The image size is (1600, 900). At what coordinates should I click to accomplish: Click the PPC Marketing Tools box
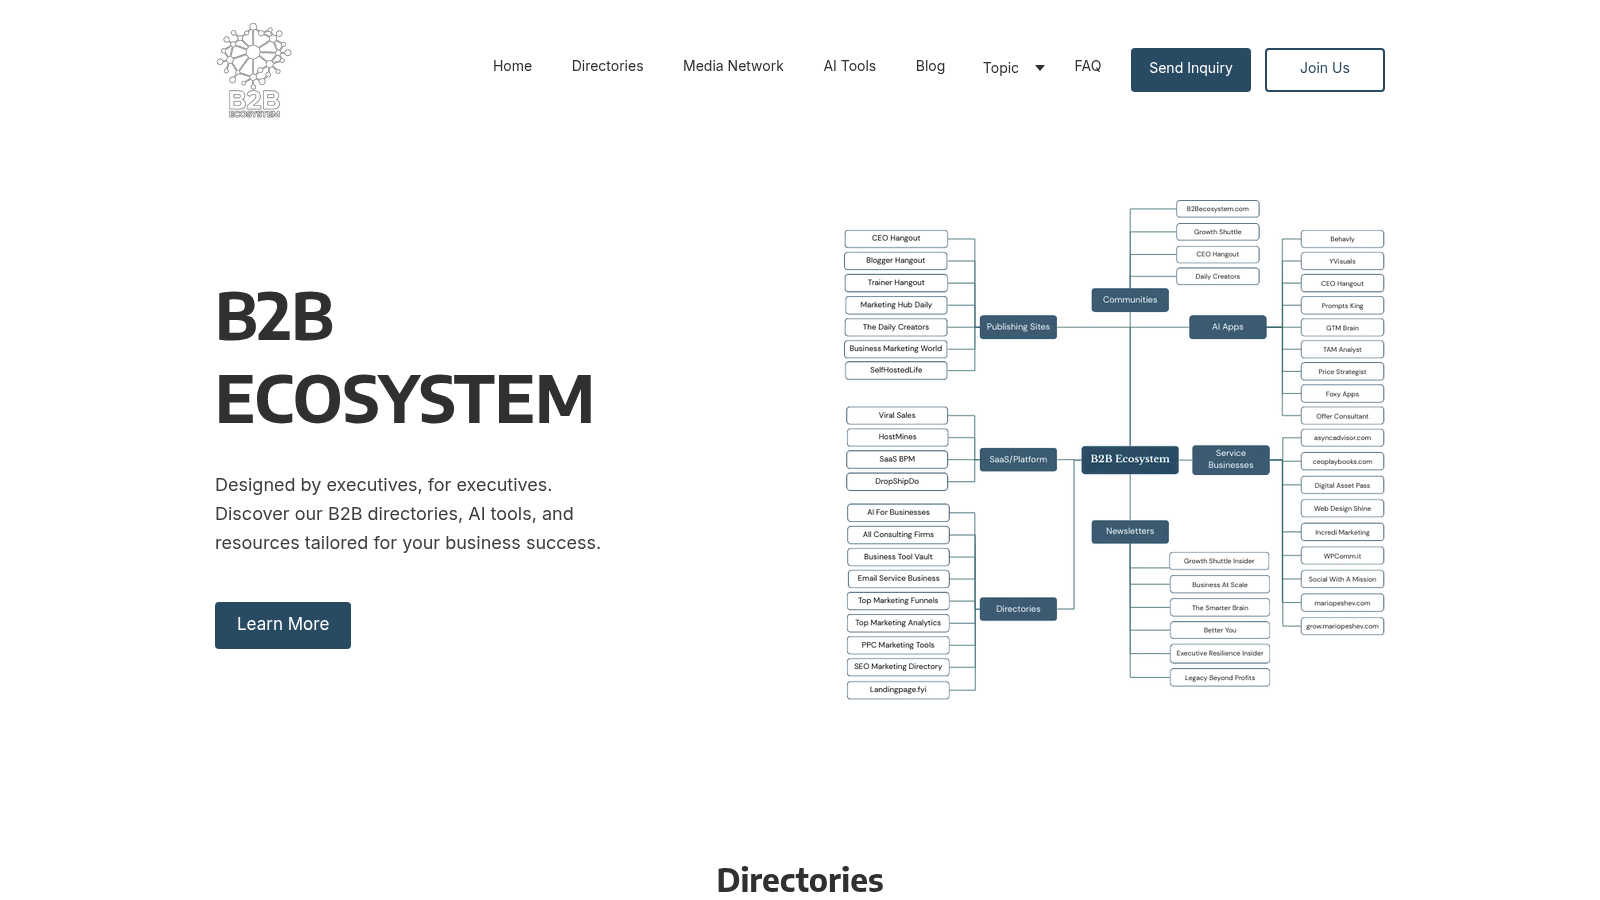click(x=898, y=645)
